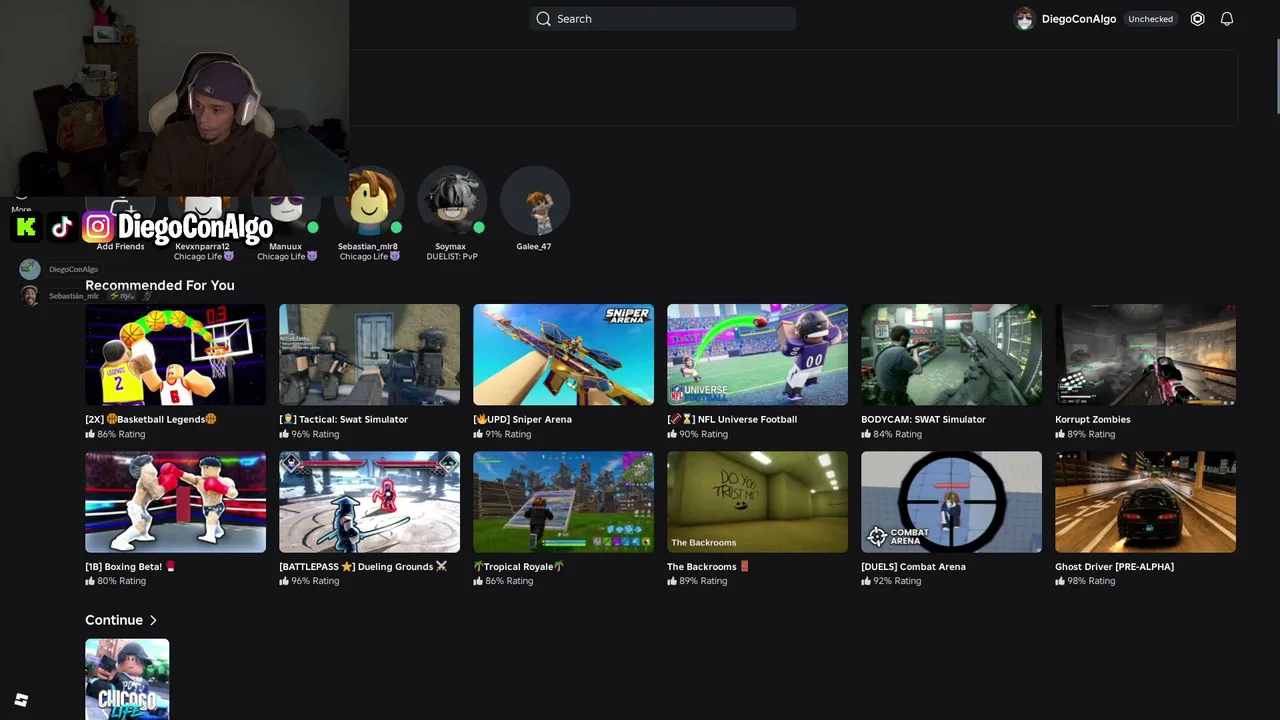Click the "Tactical: Swat Simulator" title
The width and height of the screenshot is (1280, 720).
[343, 419]
